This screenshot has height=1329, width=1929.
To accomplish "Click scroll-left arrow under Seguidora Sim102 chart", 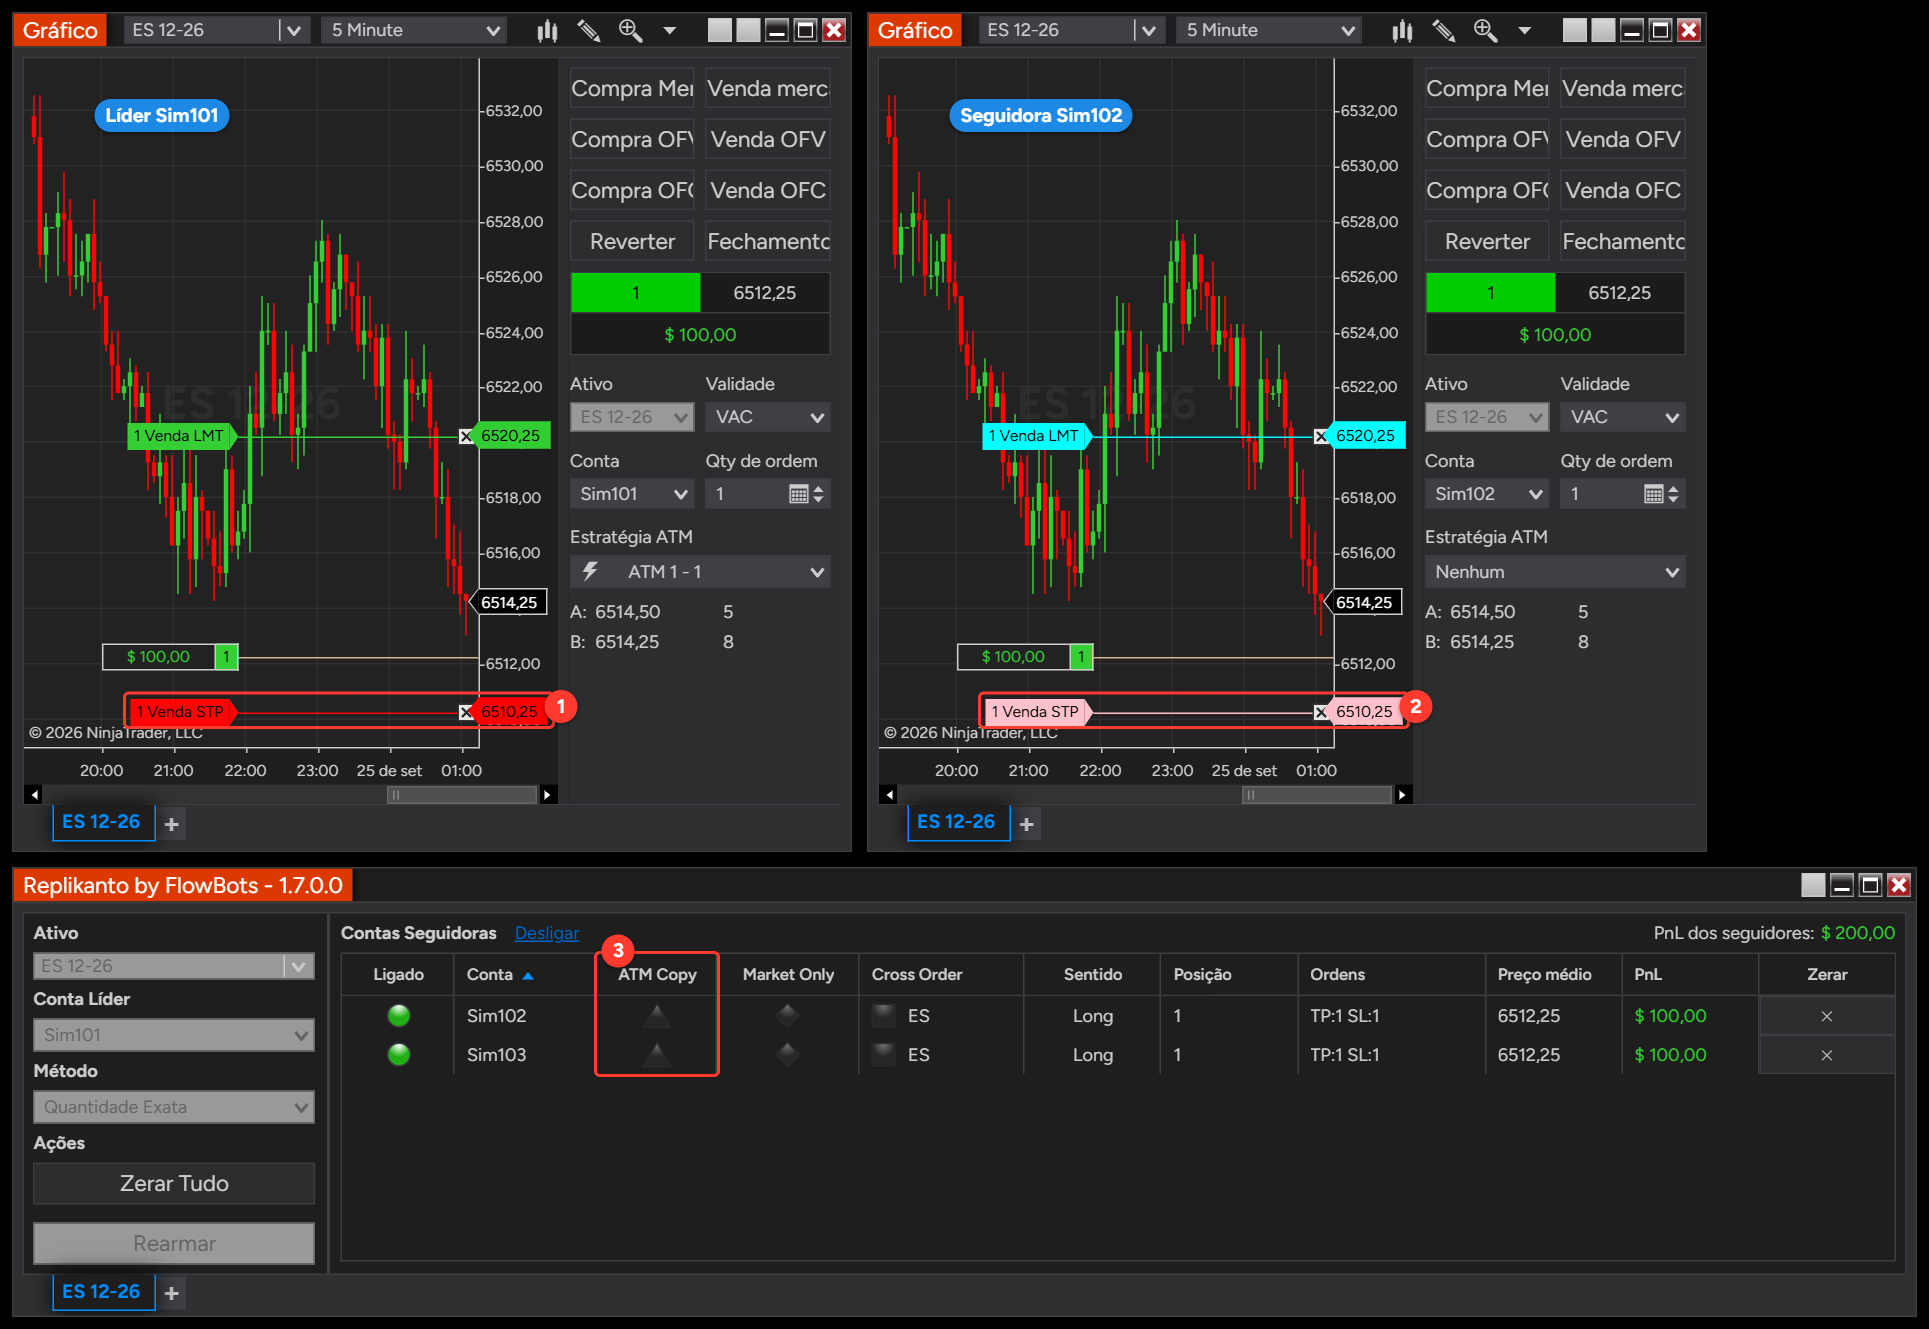I will (x=889, y=795).
